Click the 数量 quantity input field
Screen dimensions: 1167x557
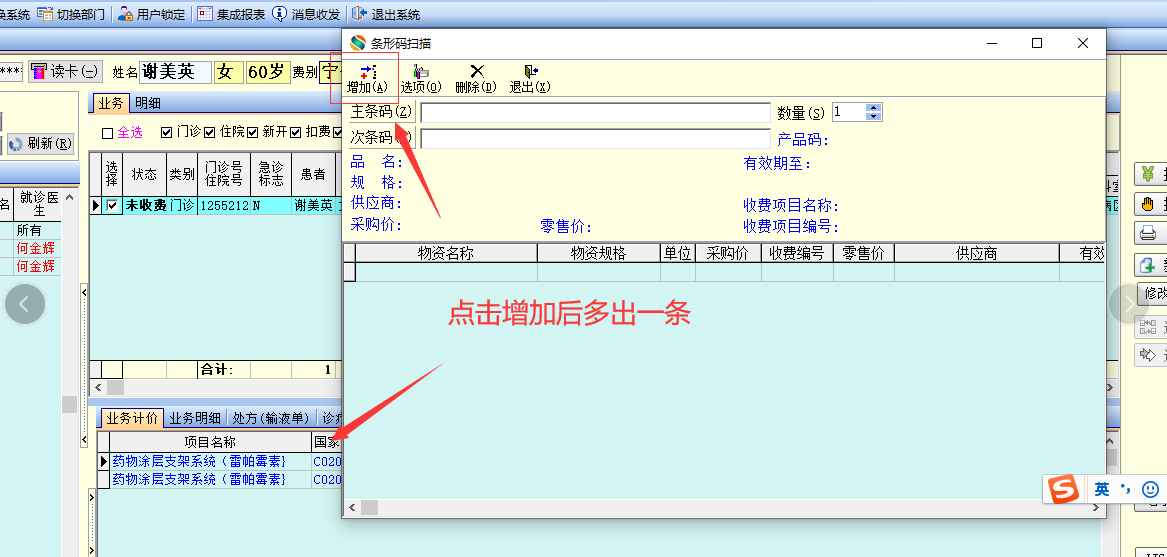[849, 112]
